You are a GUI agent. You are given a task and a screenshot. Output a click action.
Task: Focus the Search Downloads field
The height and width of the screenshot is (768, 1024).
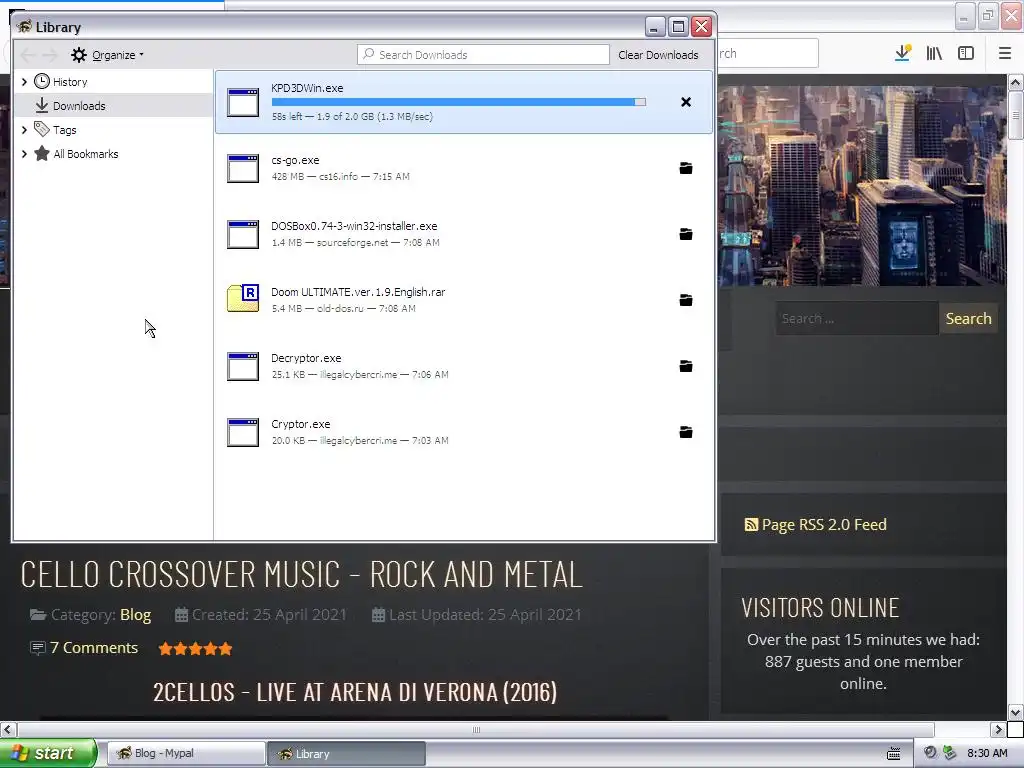tap(483, 55)
